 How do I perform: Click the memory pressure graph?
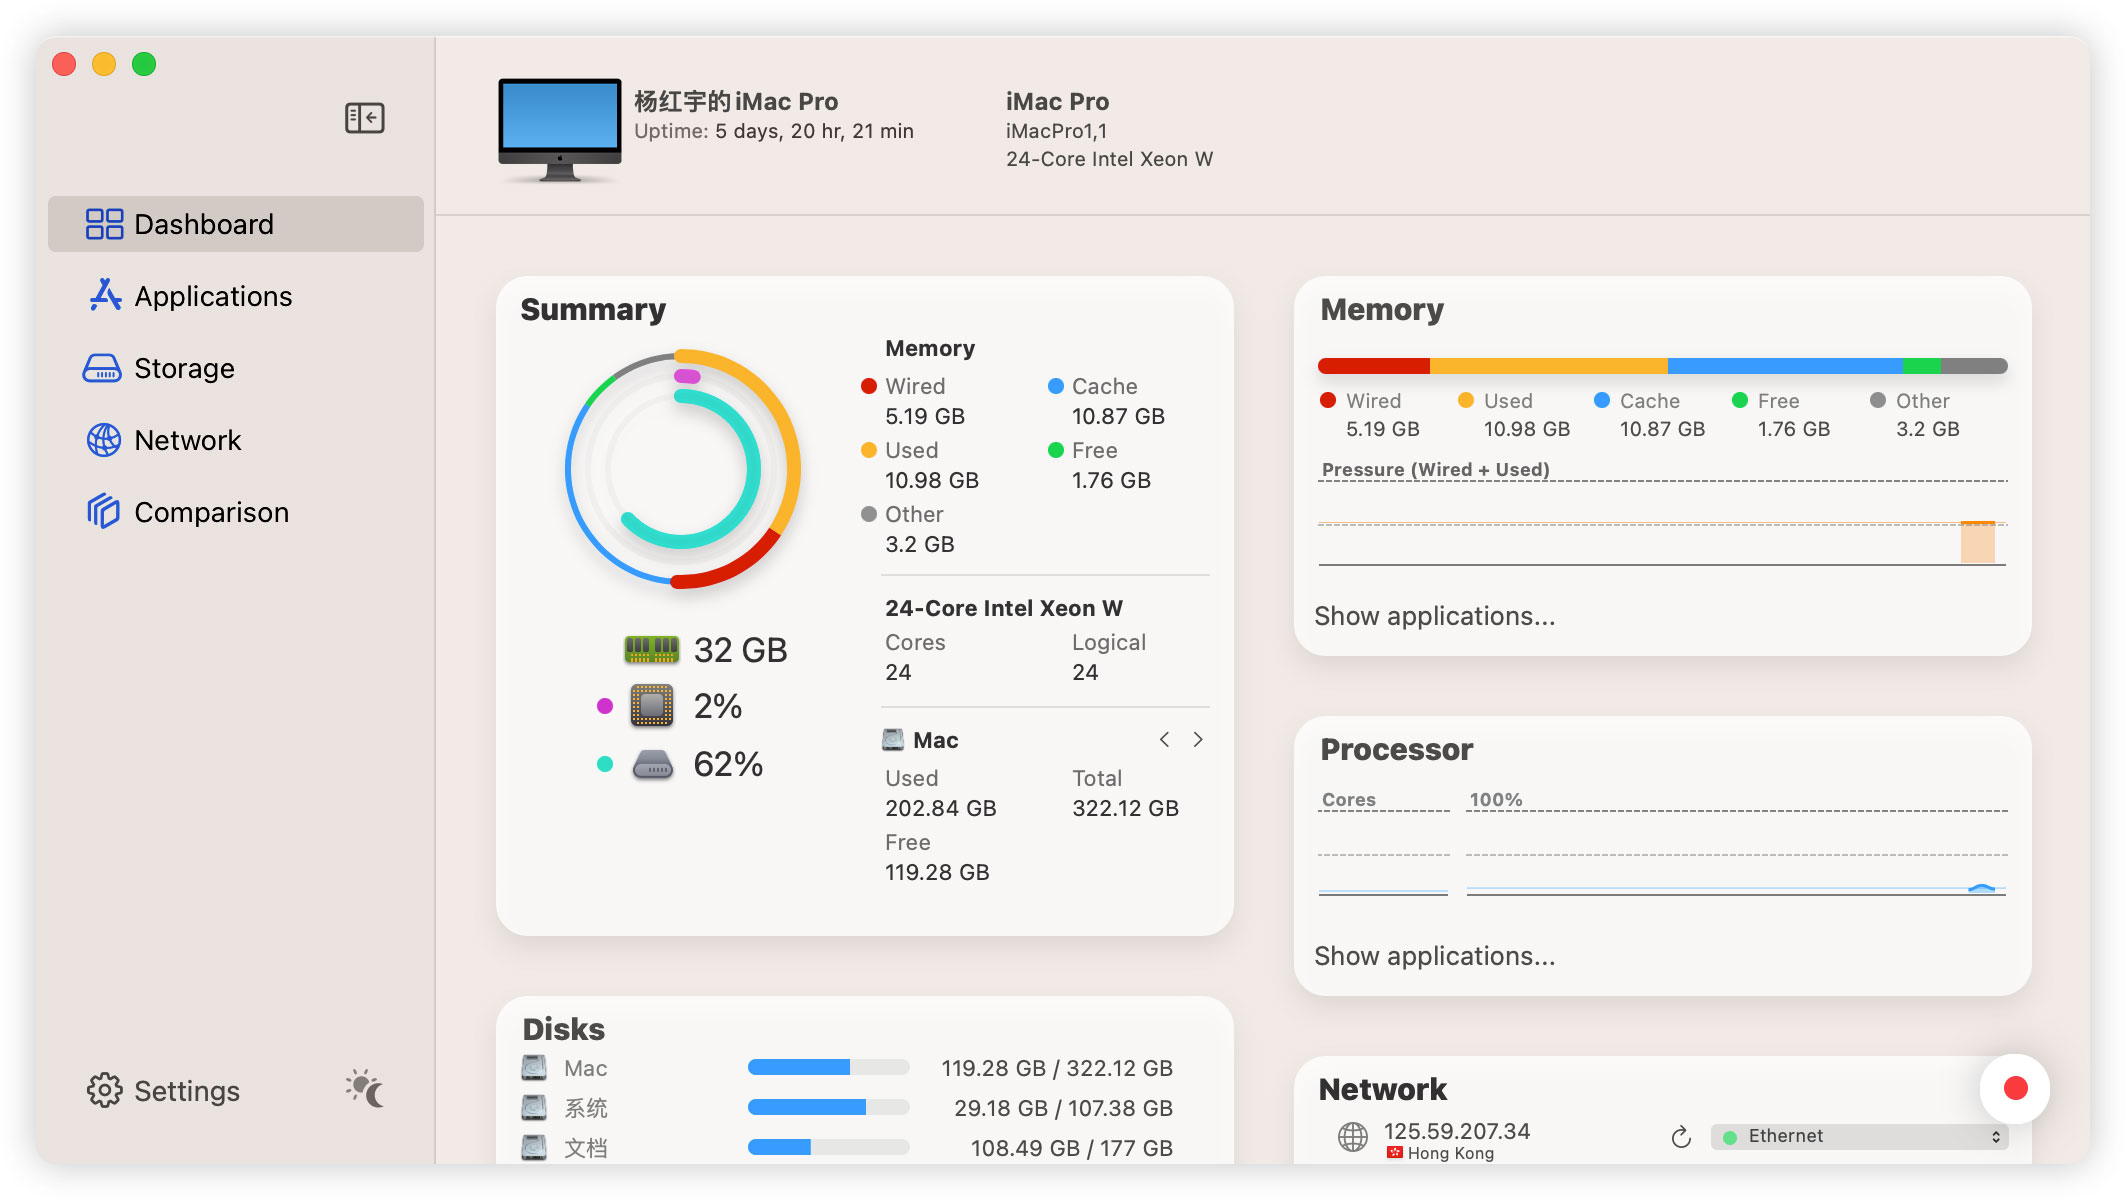coord(1662,523)
